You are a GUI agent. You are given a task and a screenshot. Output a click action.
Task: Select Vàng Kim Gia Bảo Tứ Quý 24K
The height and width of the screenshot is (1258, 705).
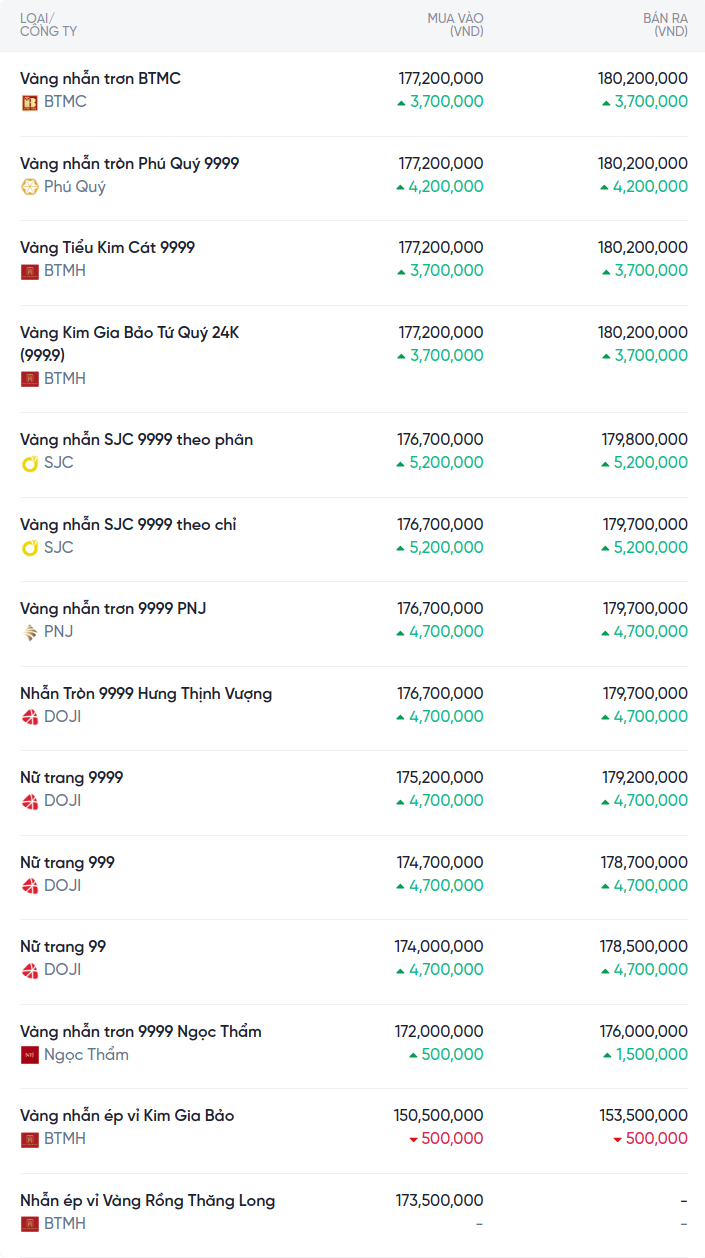click(x=129, y=333)
